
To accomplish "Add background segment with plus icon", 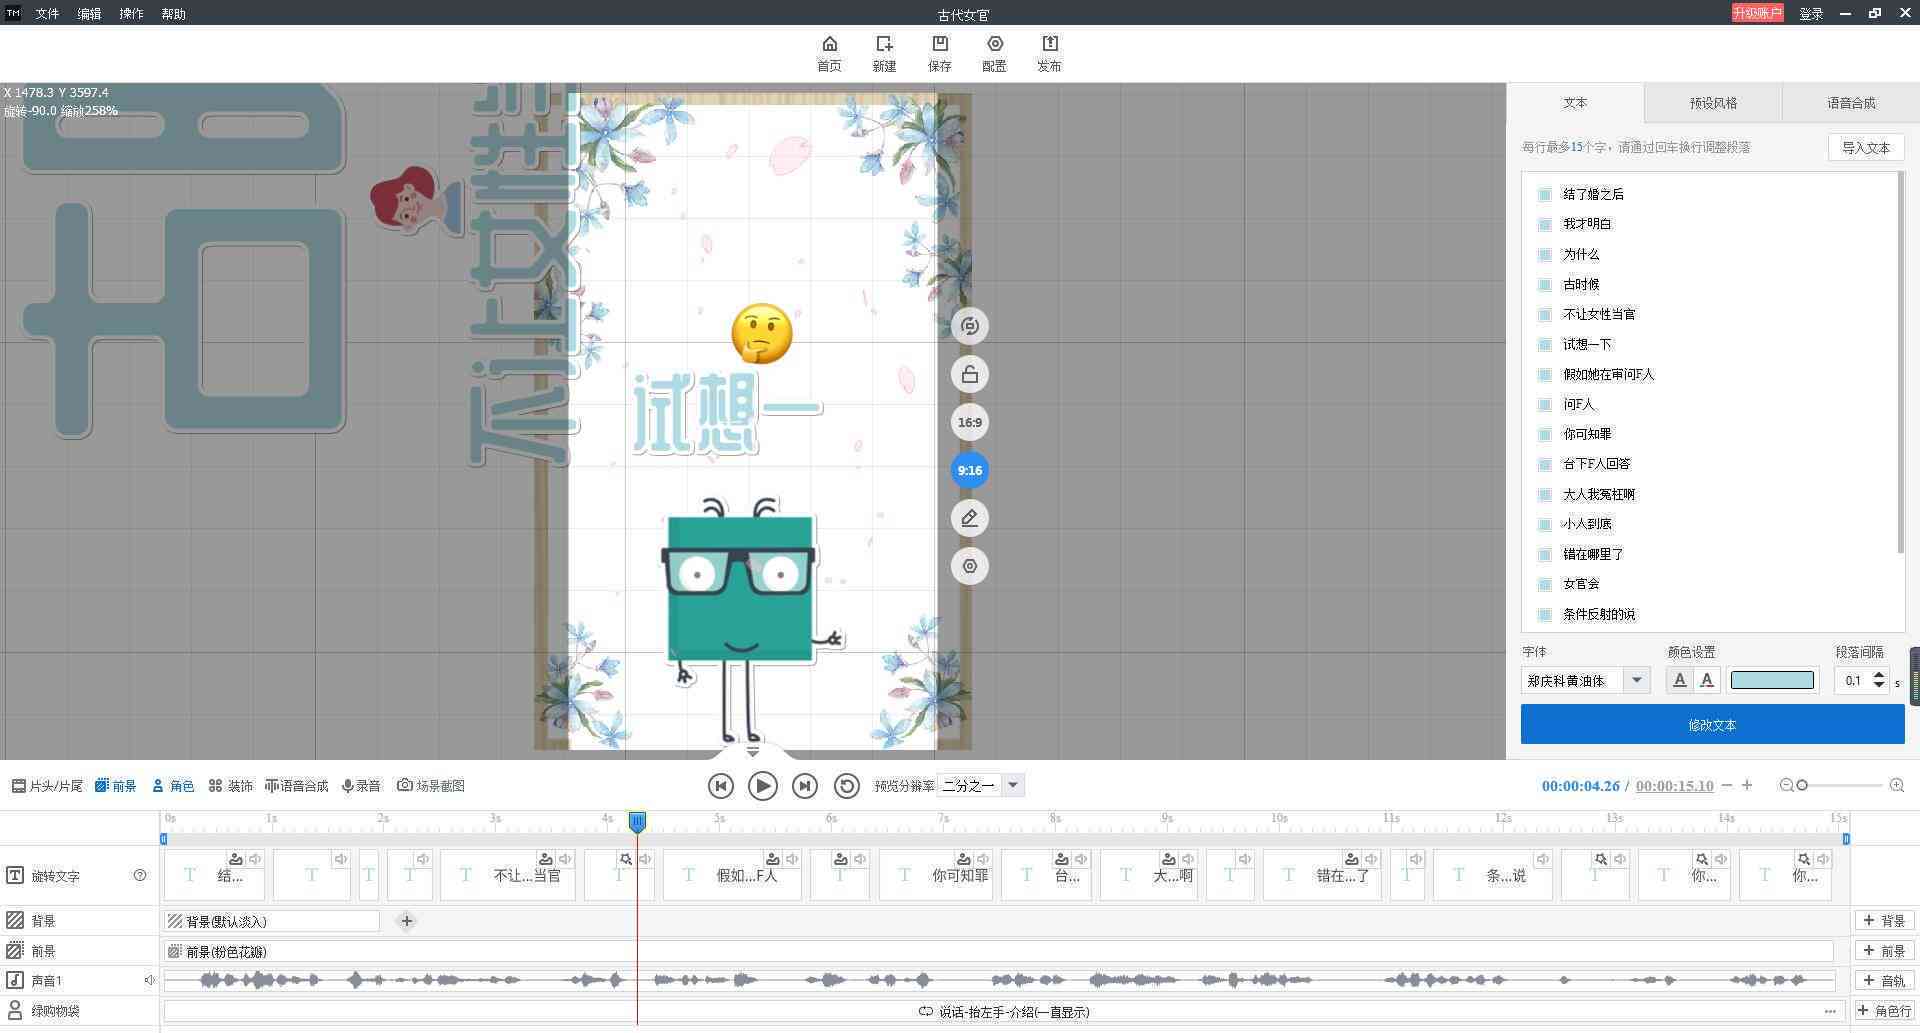I will click(406, 921).
